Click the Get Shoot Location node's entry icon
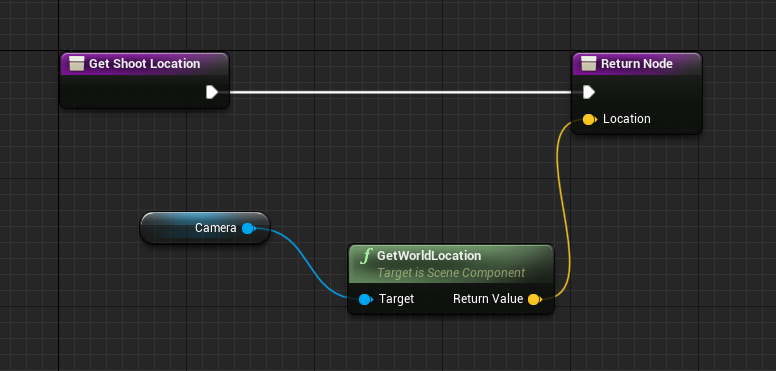The height and width of the screenshot is (371, 776). [x=77, y=64]
